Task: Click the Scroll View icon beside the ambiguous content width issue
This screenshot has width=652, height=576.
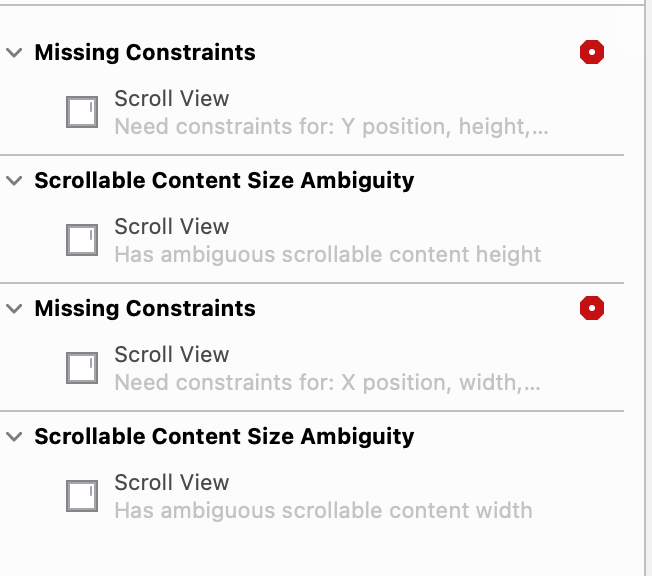Action: pos(82,496)
